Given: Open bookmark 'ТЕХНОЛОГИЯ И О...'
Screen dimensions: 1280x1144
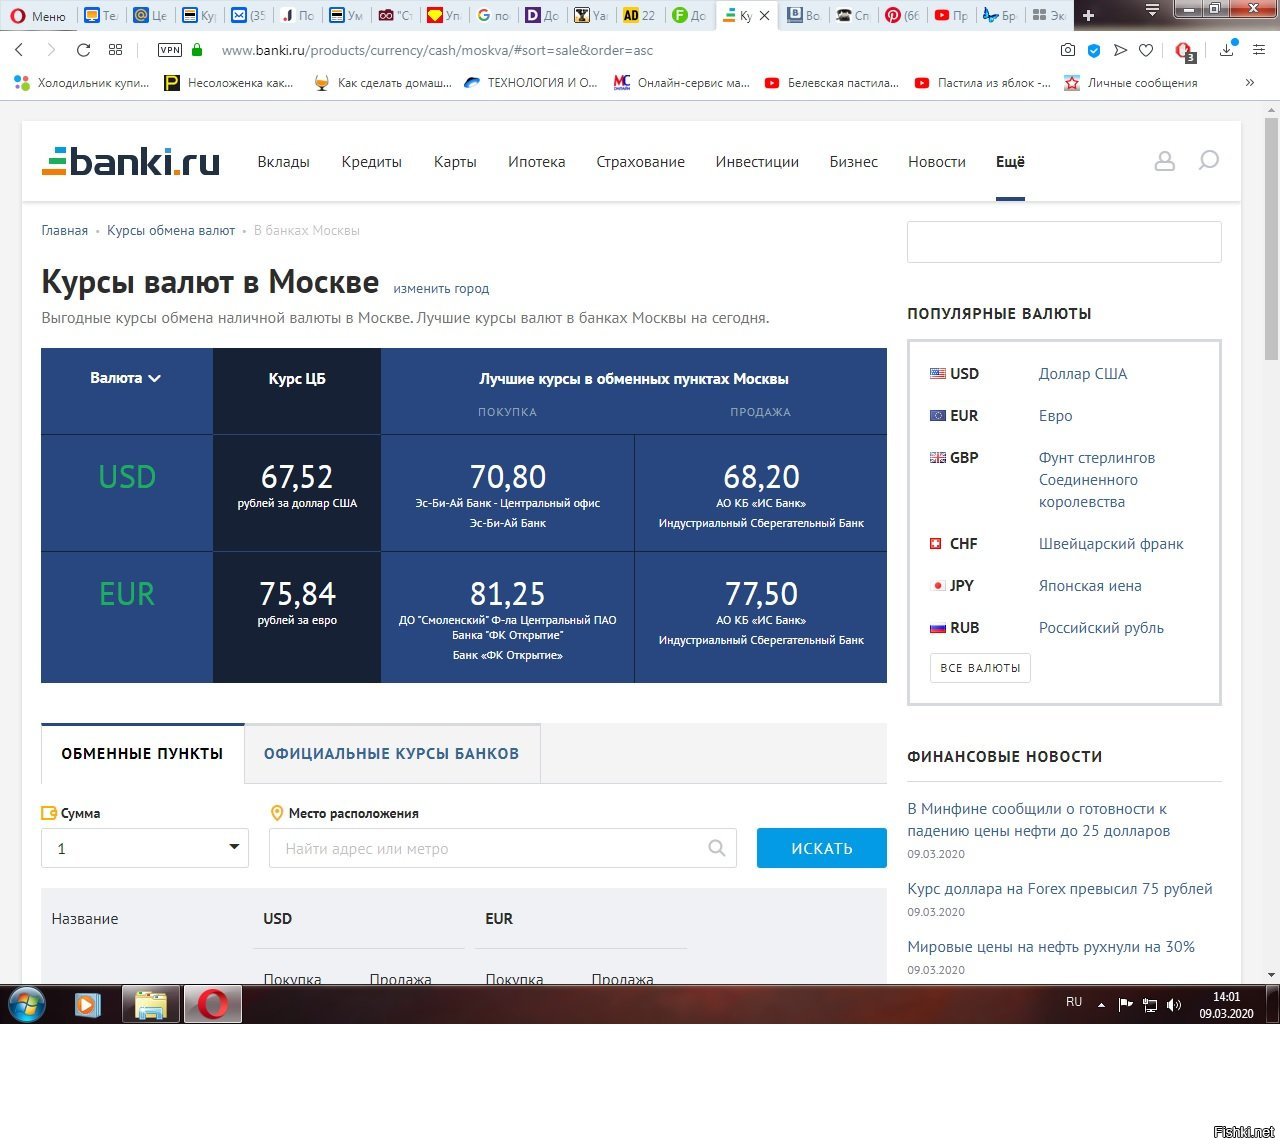Looking at the screenshot, I should tap(531, 83).
